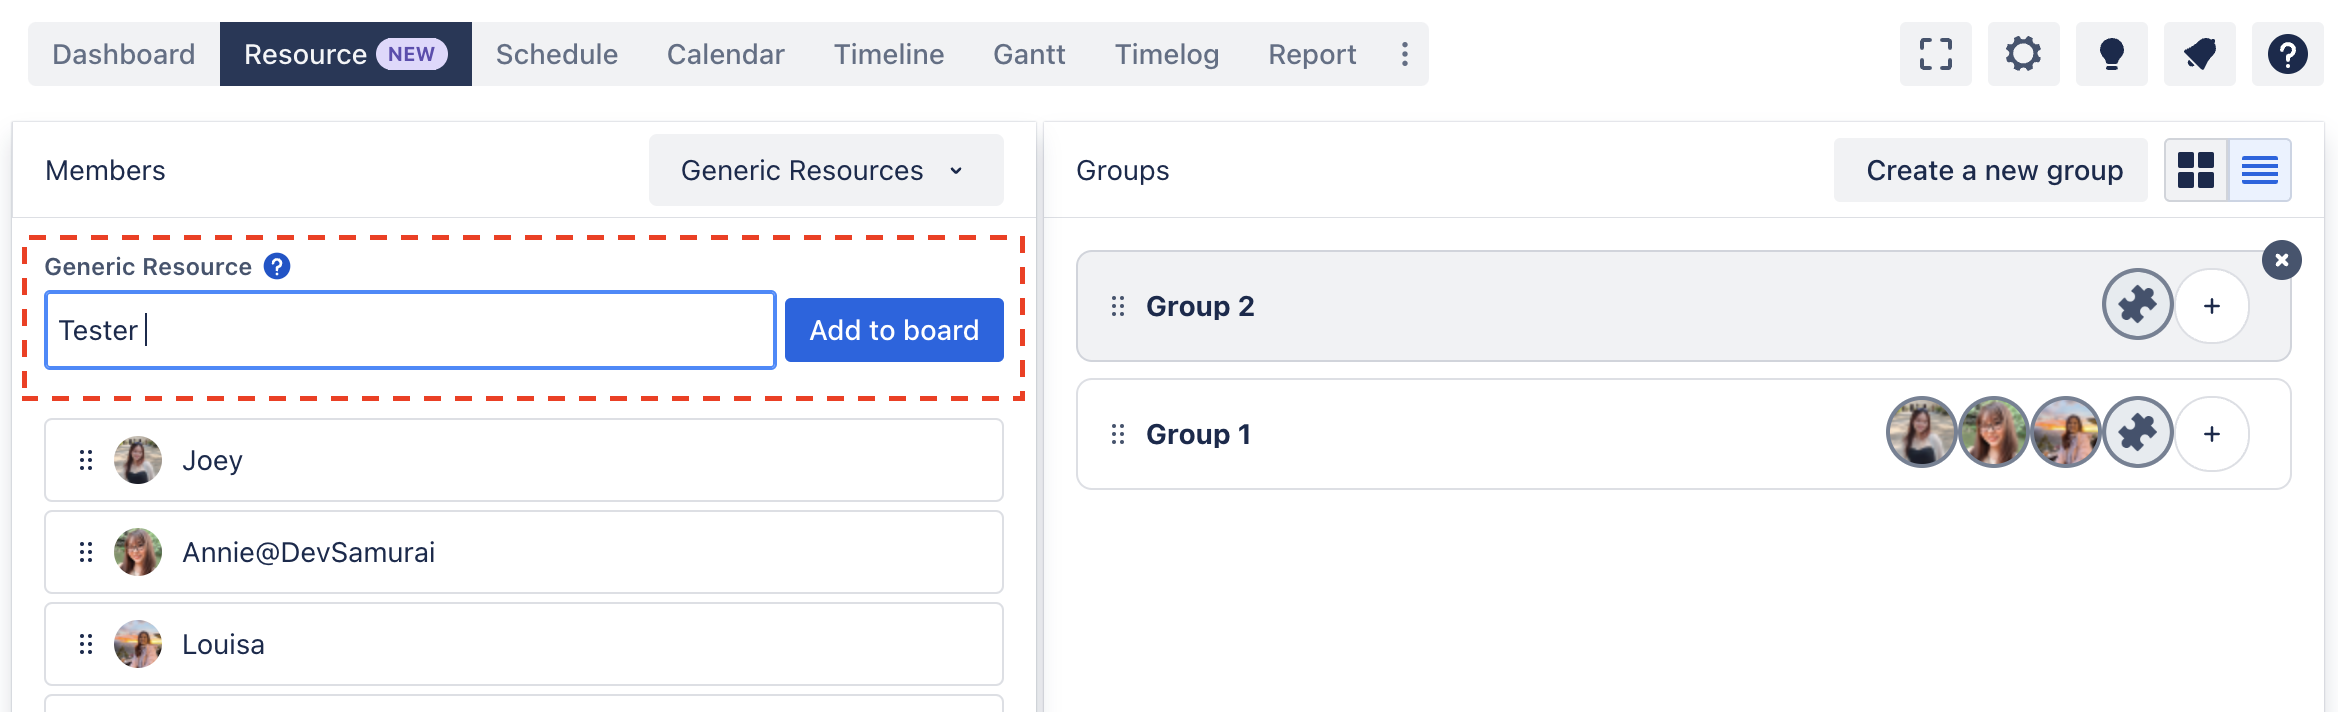Viewport: 2338px width, 712px height.
Task: Click Create a new group button
Action: click(1991, 170)
